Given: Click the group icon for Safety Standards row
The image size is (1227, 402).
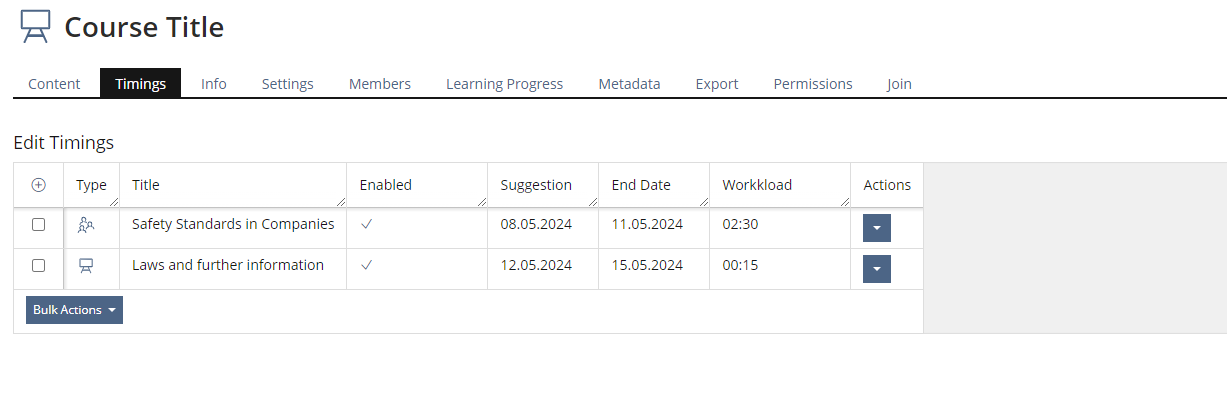Looking at the screenshot, I should pos(86,225).
